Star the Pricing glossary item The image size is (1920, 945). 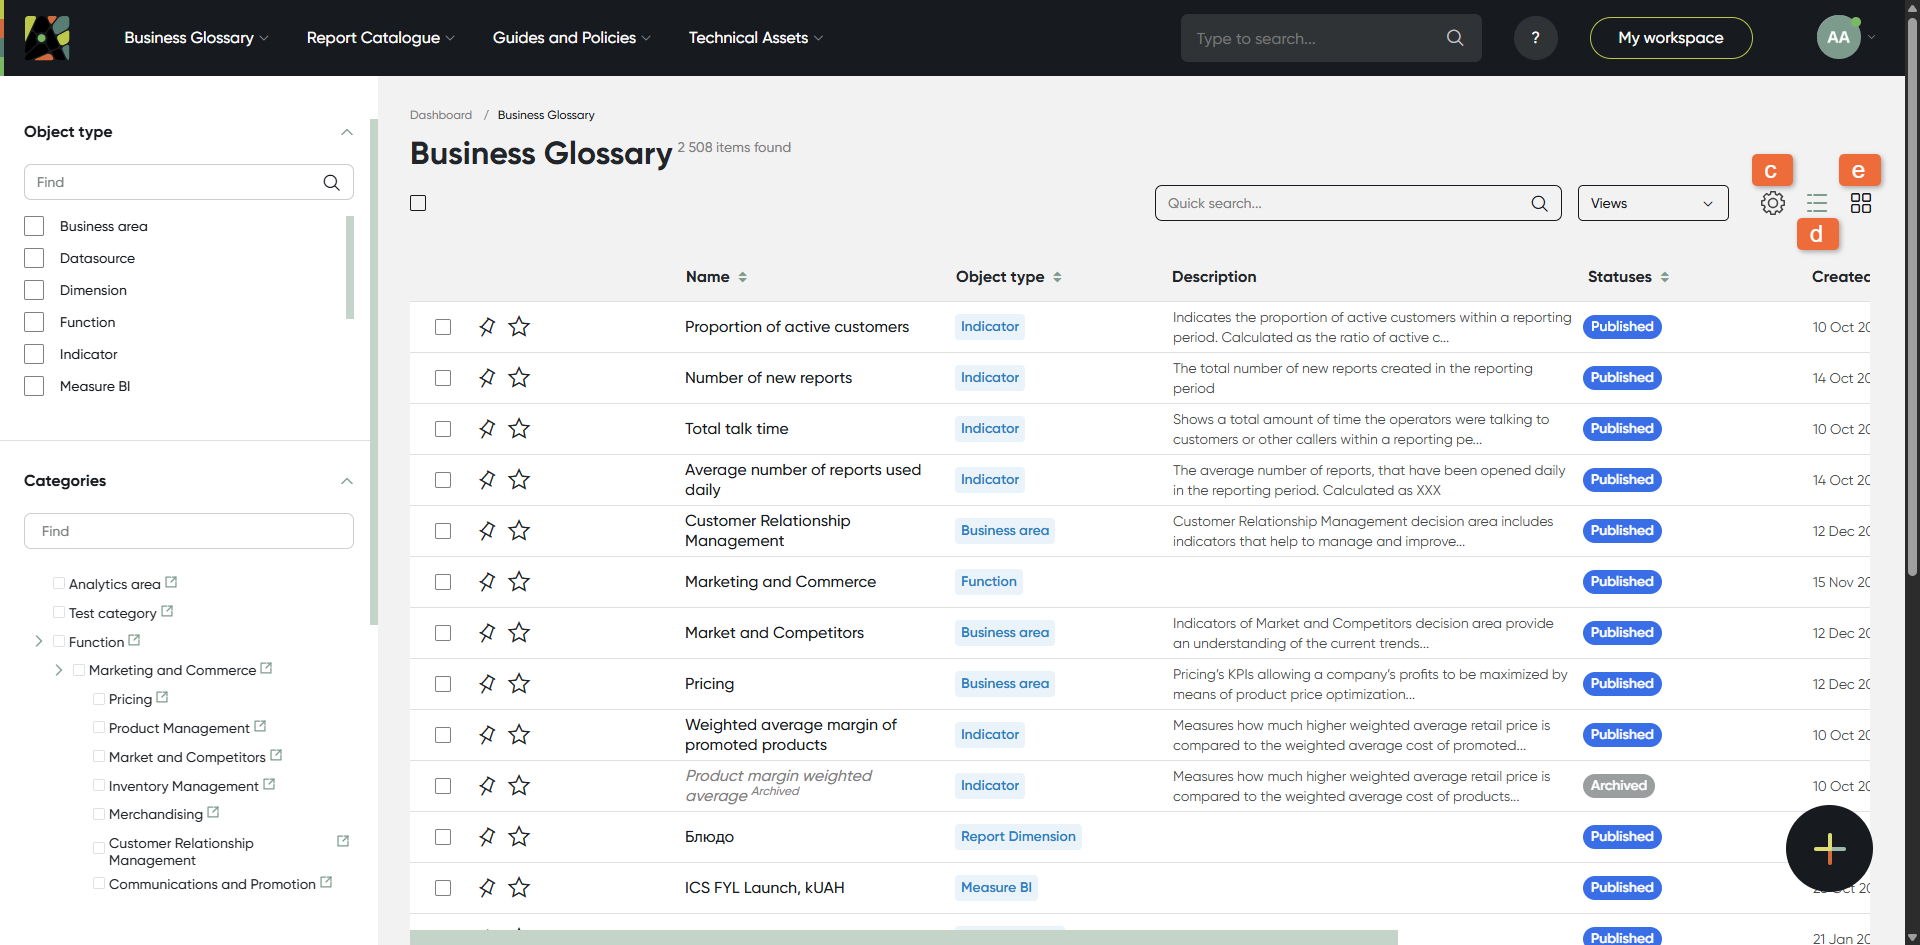coord(519,684)
